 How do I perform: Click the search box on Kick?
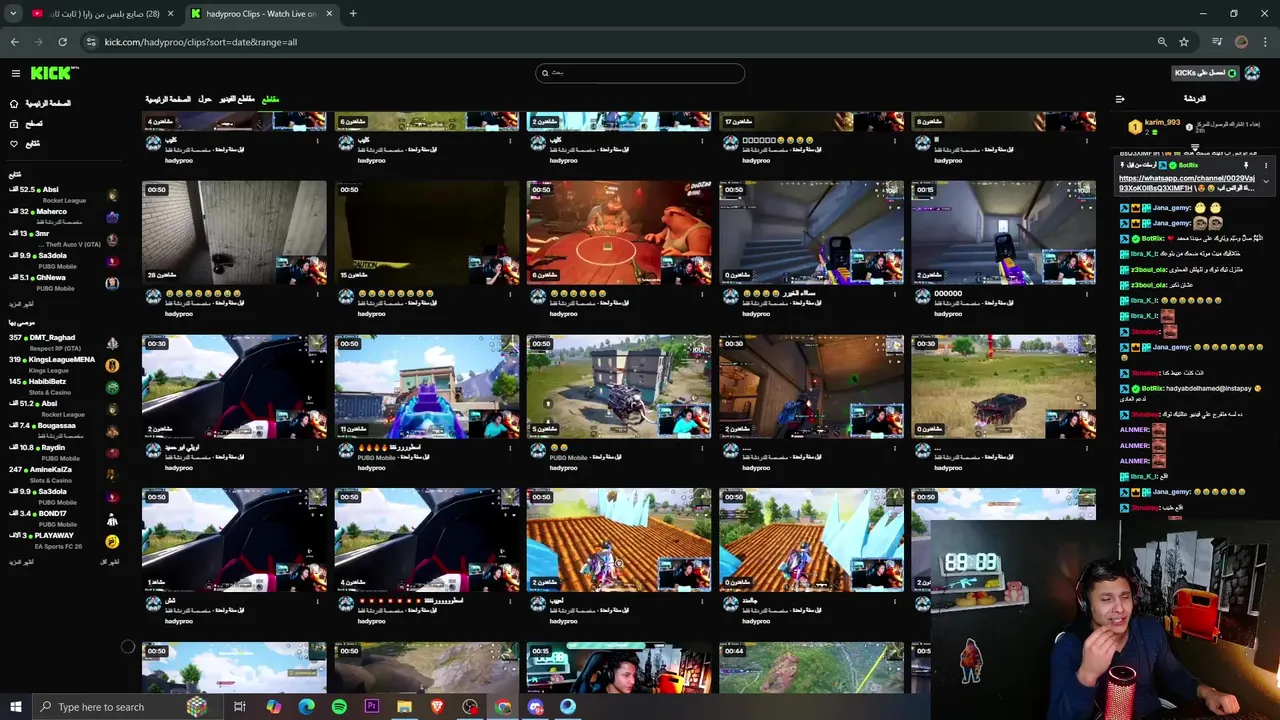[640, 73]
